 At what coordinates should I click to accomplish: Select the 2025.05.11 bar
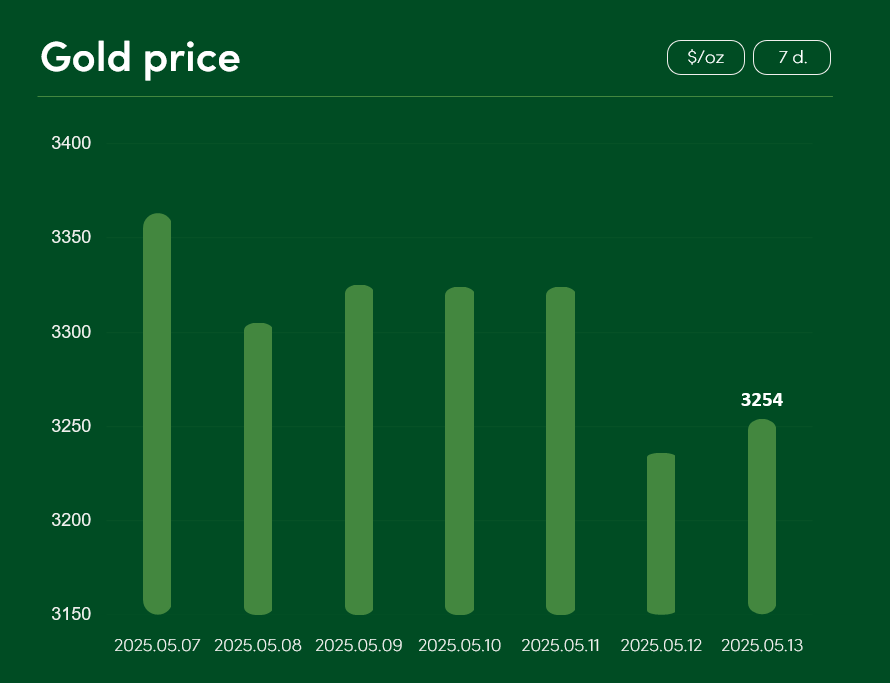pyautogui.click(x=561, y=451)
